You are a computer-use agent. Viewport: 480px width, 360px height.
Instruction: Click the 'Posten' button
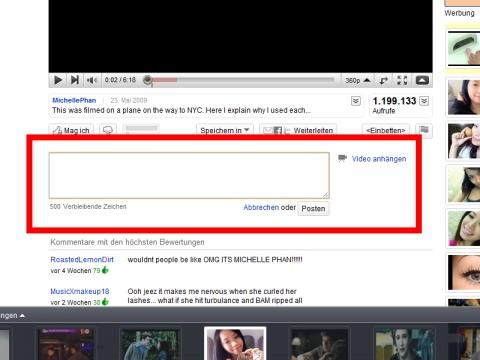(313, 209)
